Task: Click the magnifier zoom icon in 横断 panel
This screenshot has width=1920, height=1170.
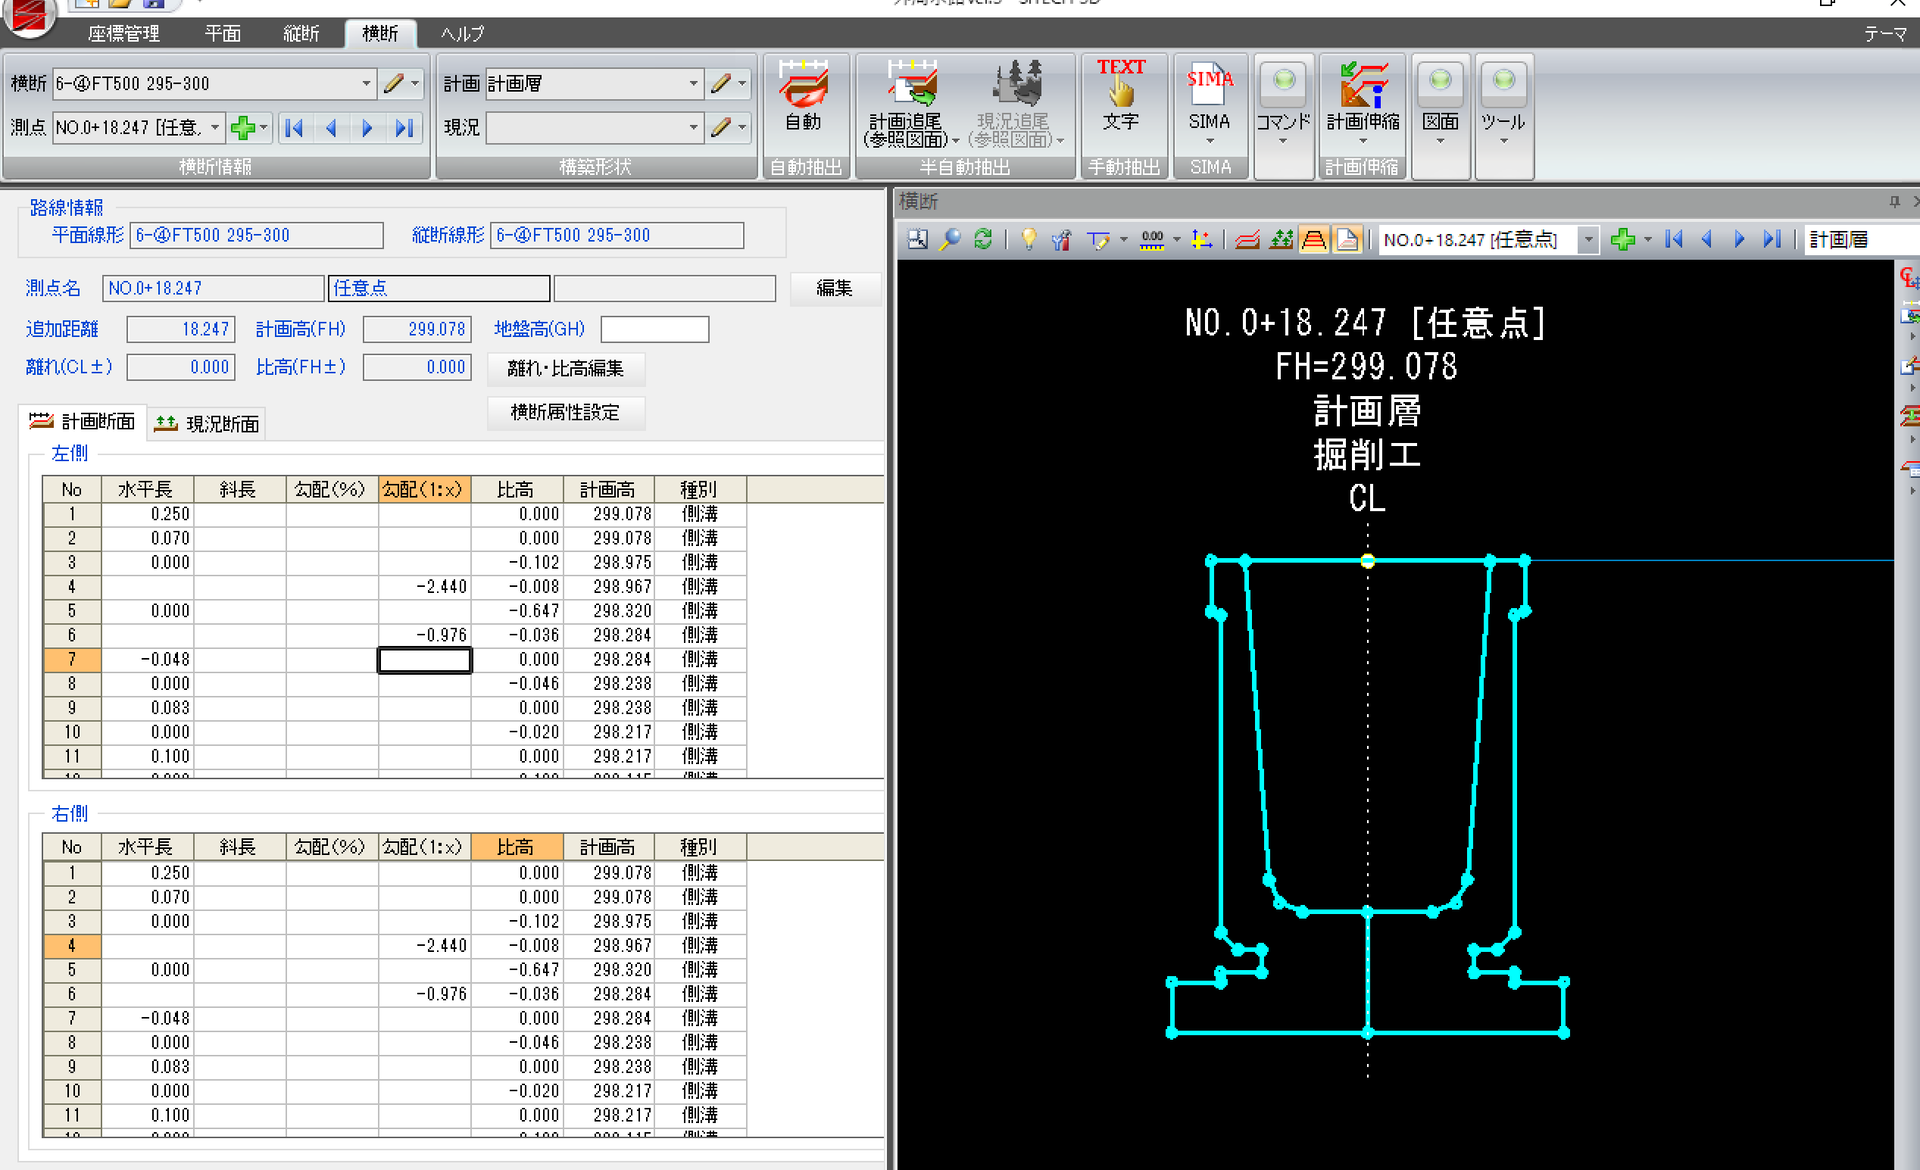Action: [950, 240]
